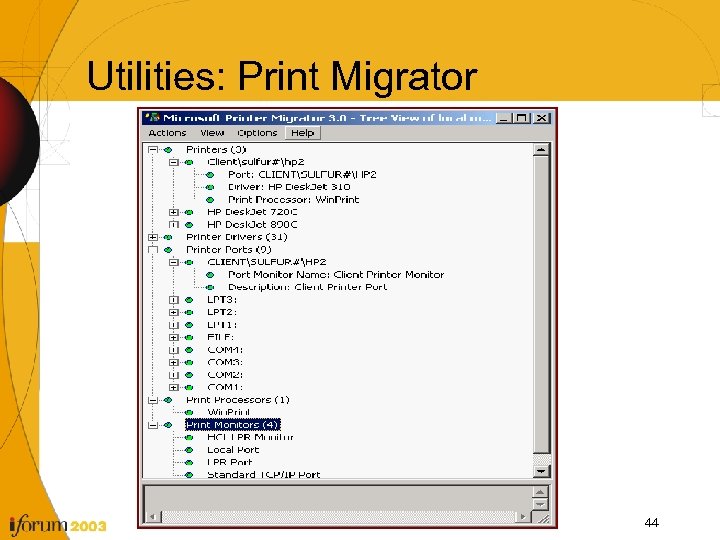Click the green icon beside LPT2:

pos(189,312)
